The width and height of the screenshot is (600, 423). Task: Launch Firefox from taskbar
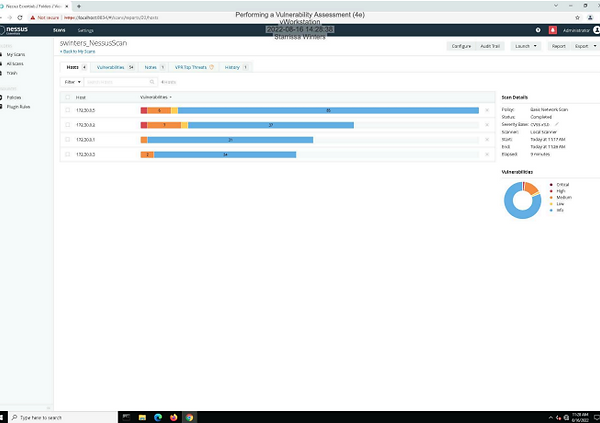pos(174,417)
